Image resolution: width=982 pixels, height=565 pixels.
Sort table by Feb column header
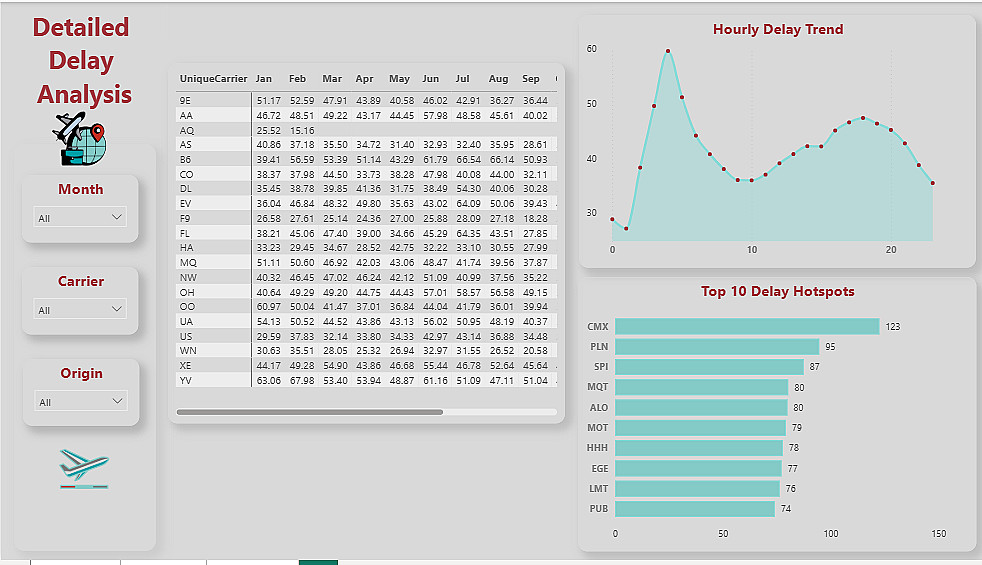pyautogui.click(x=297, y=79)
